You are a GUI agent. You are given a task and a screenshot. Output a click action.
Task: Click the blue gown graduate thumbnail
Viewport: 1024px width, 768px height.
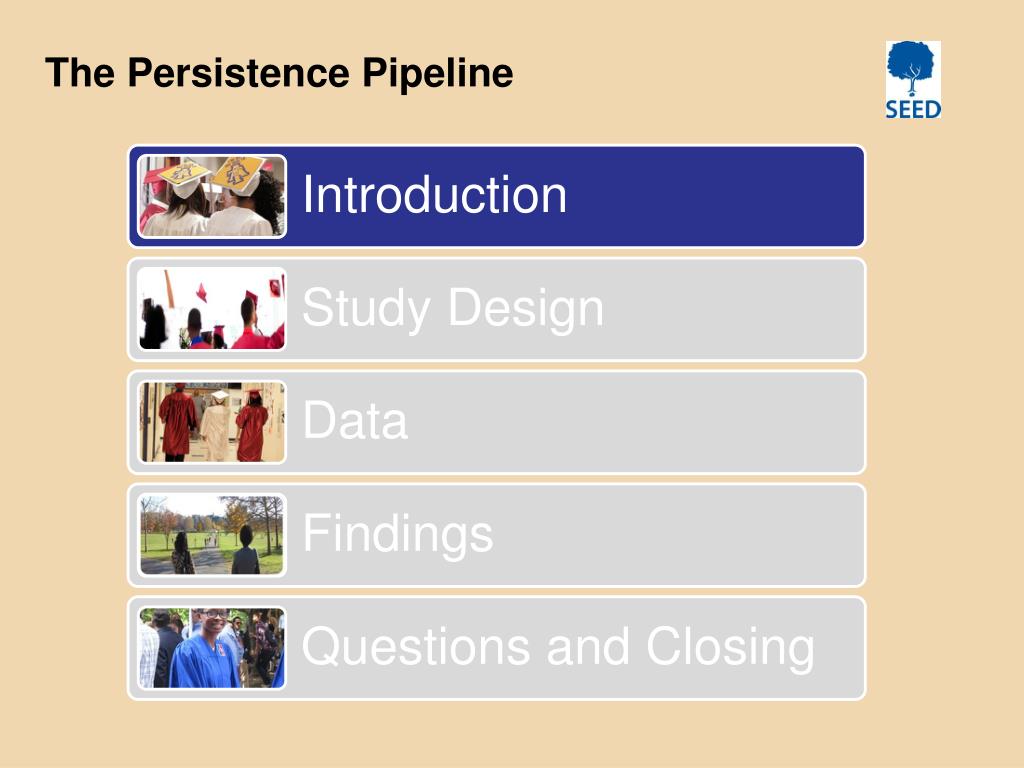coord(212,648)
